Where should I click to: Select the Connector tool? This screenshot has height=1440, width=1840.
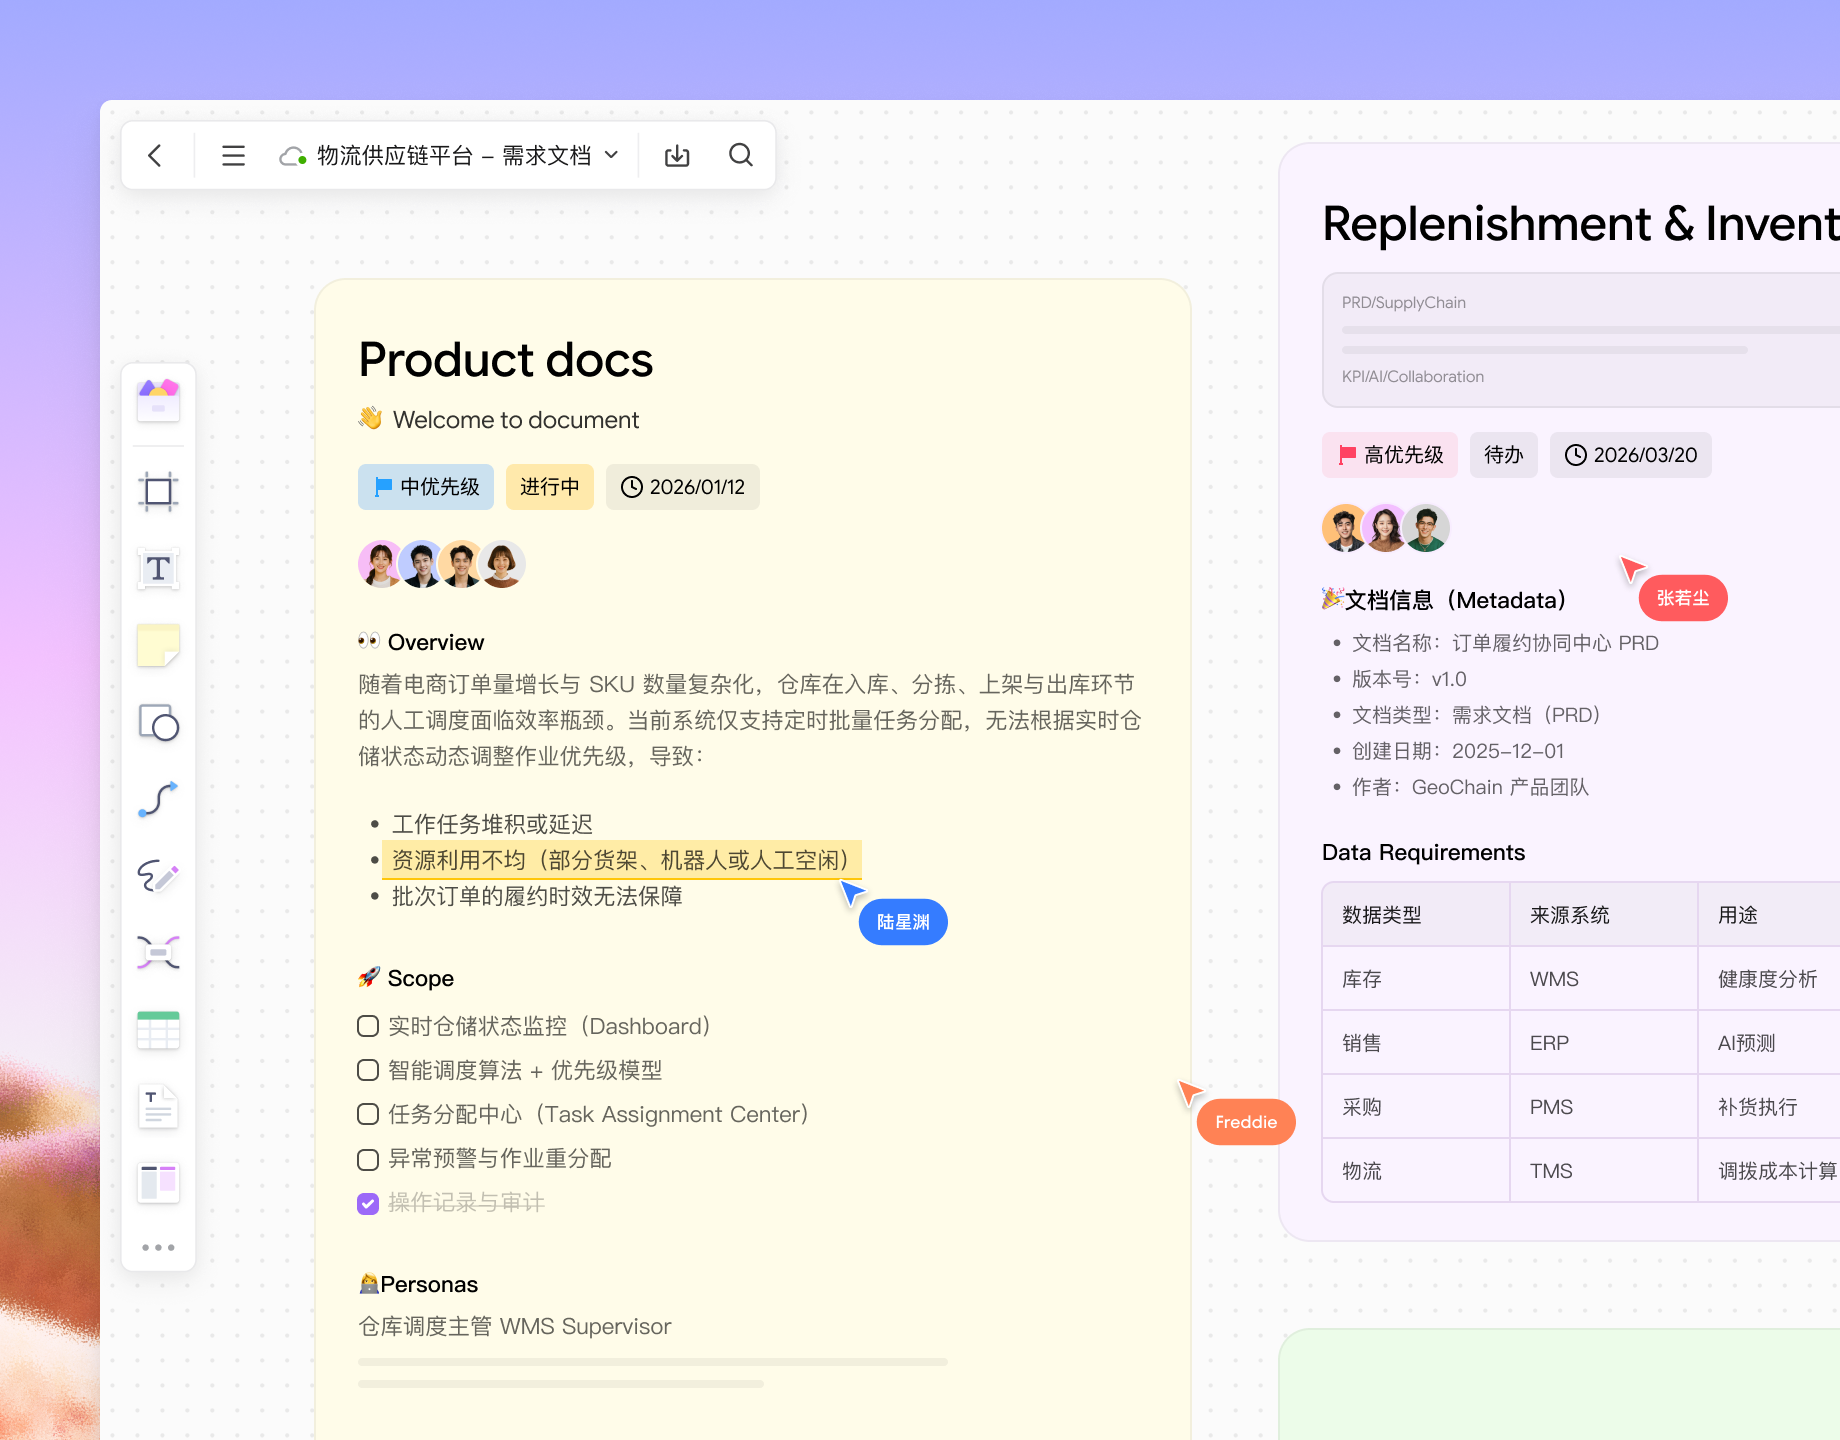(157, 799)
